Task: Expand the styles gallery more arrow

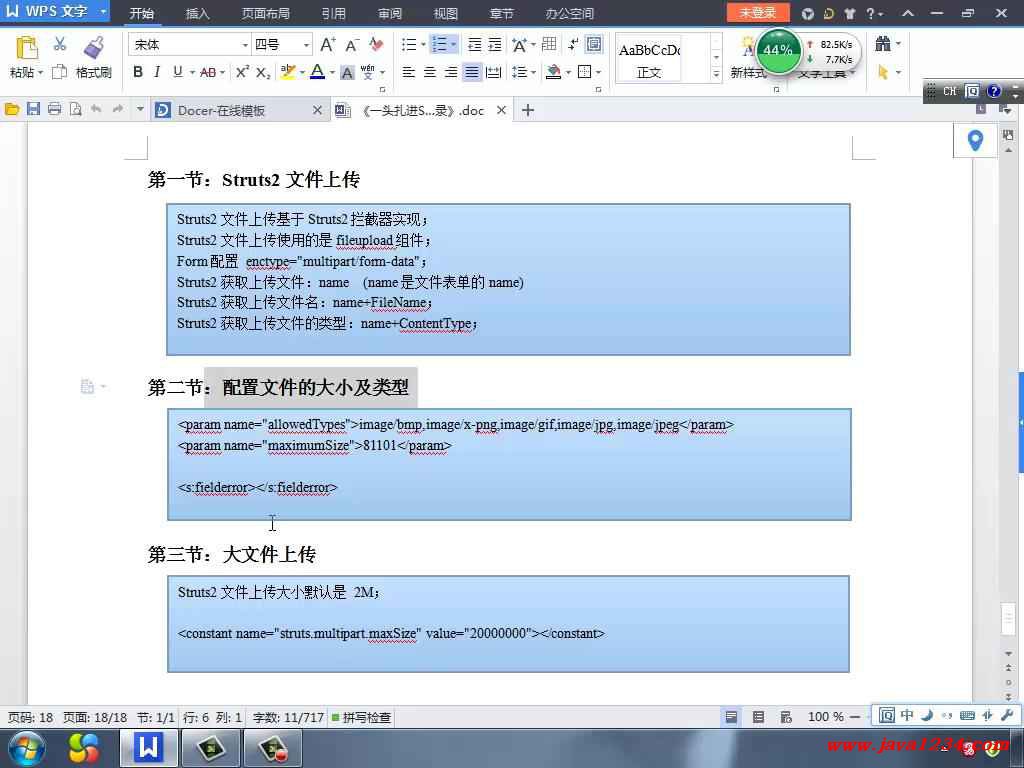Action: 716,74
